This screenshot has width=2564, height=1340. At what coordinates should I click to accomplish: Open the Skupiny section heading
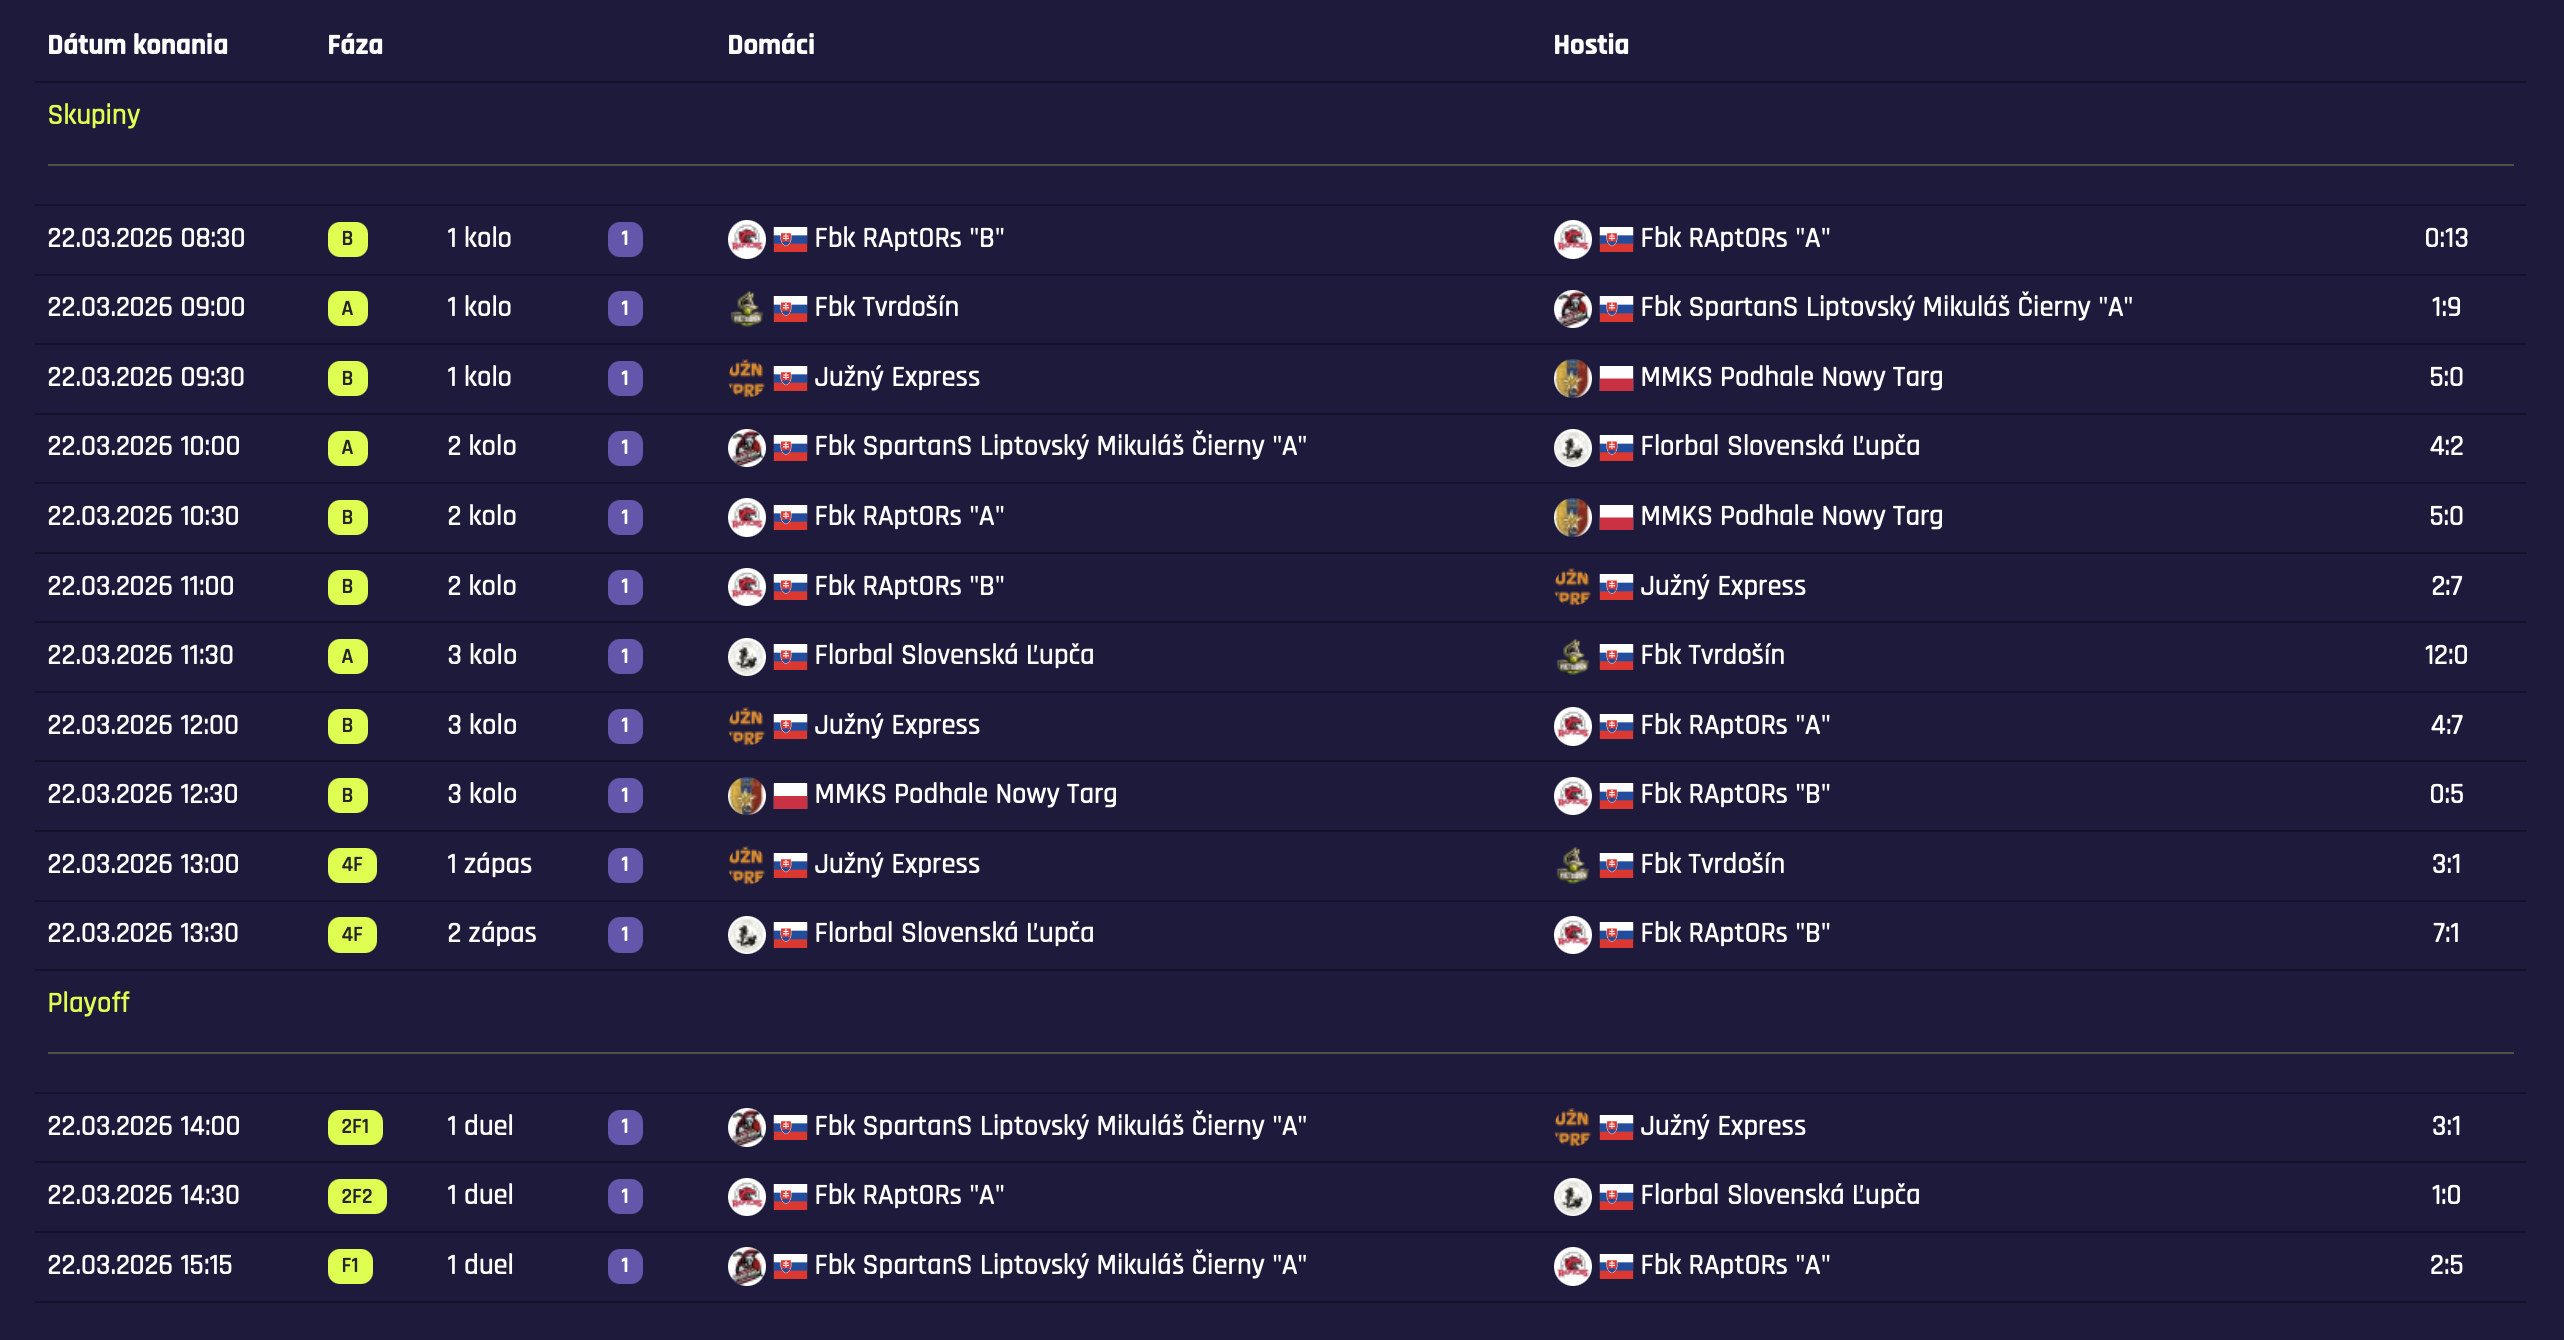click(x=94, y=115)
